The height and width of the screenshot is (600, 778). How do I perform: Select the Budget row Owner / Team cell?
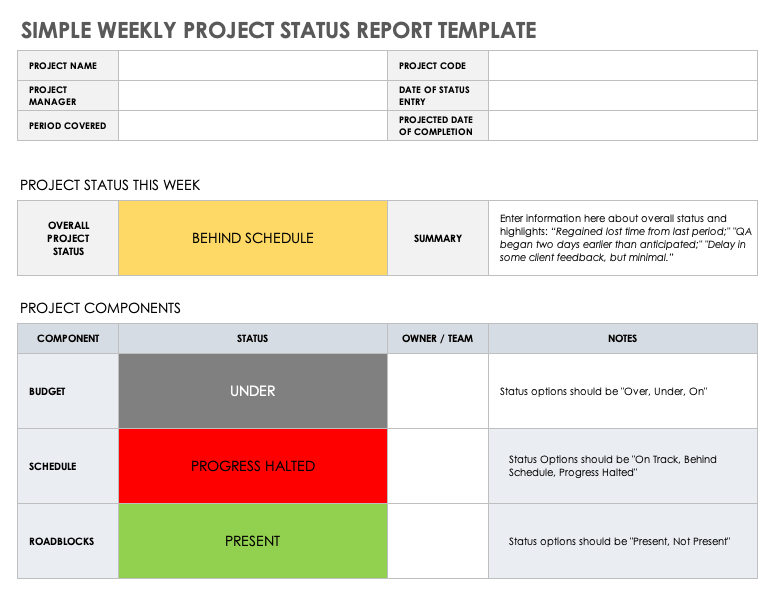437,391
